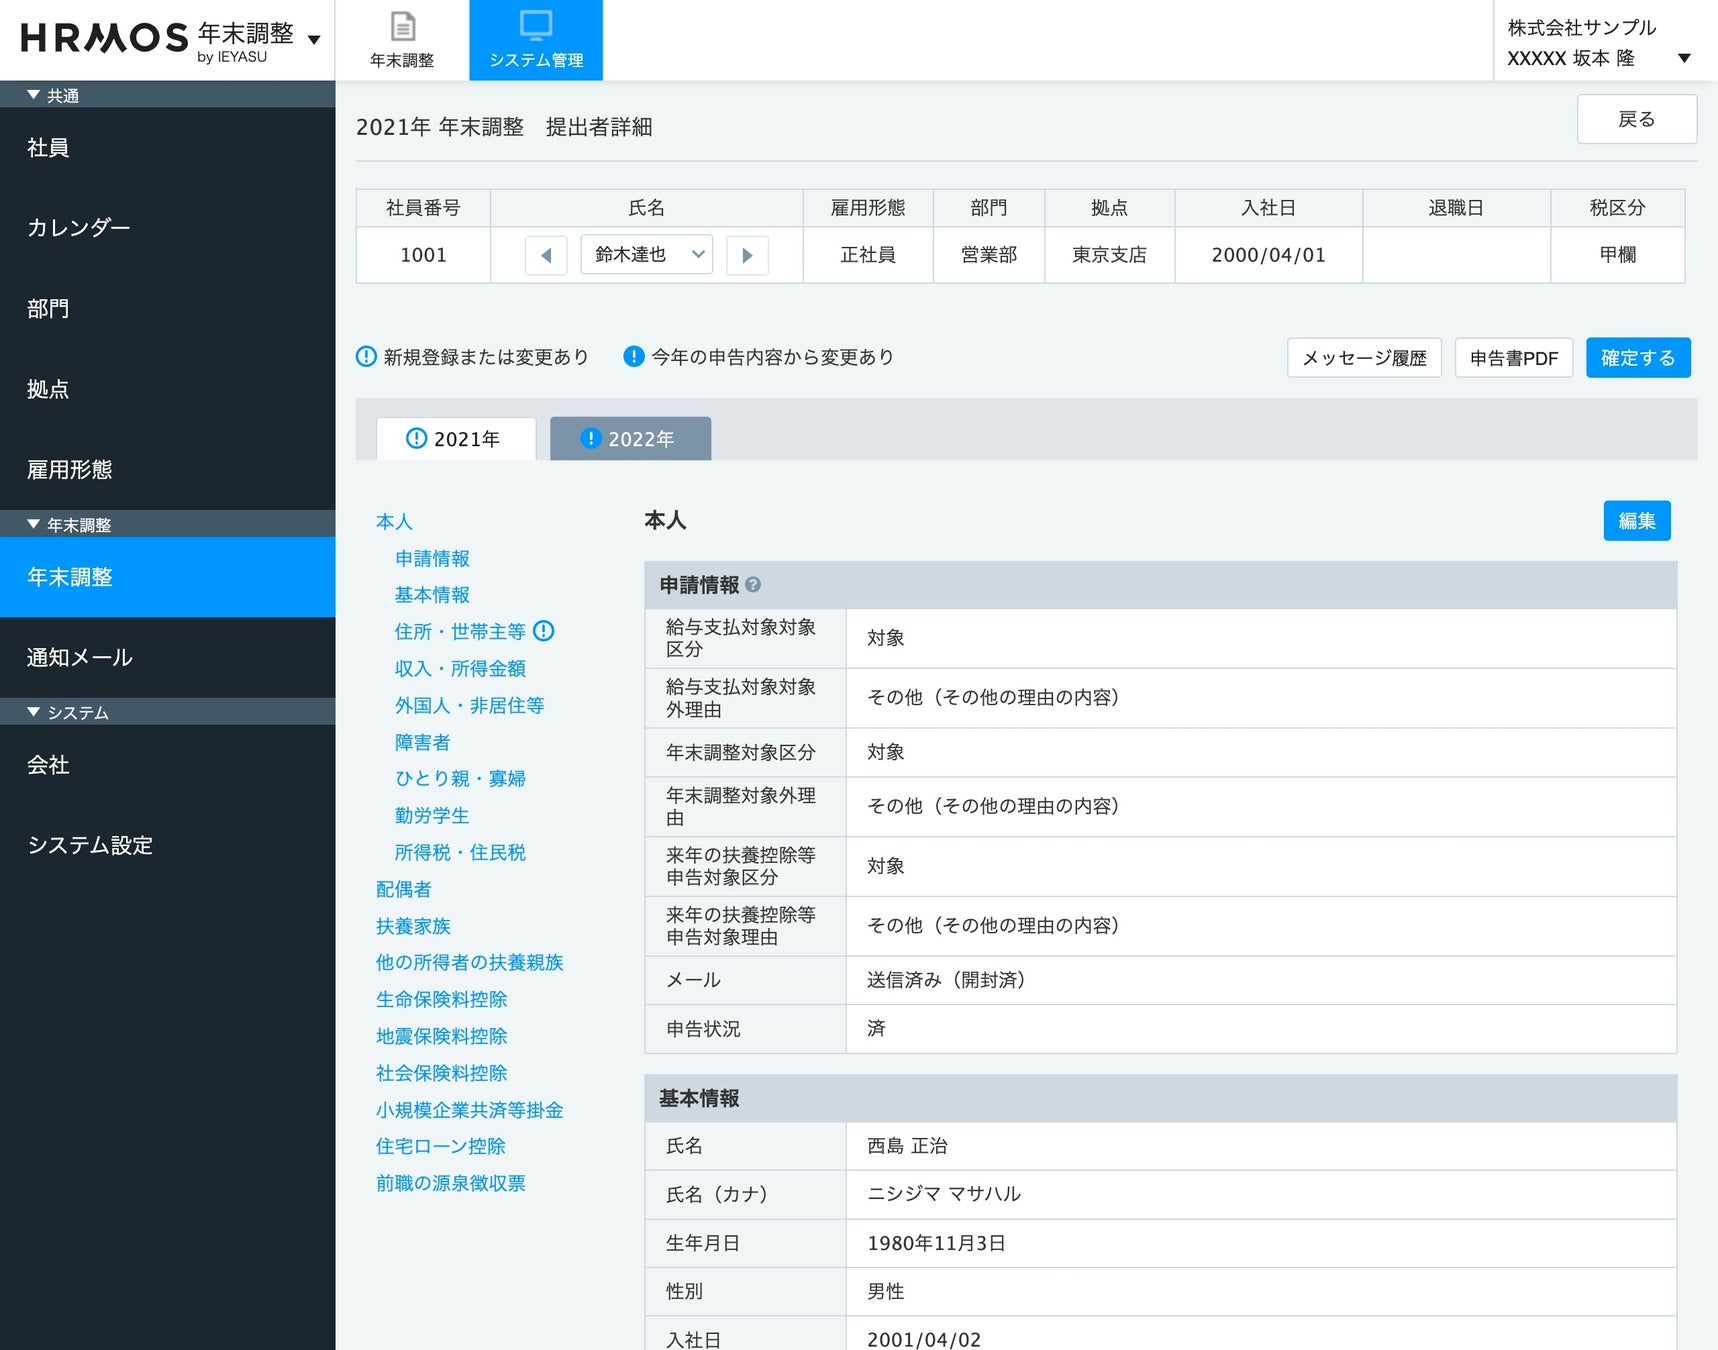Open the 申告書PDF
Image resolution: width=1718 pixels, height=1350 pixels.
pyautogui.click(x=1513, y=358)
